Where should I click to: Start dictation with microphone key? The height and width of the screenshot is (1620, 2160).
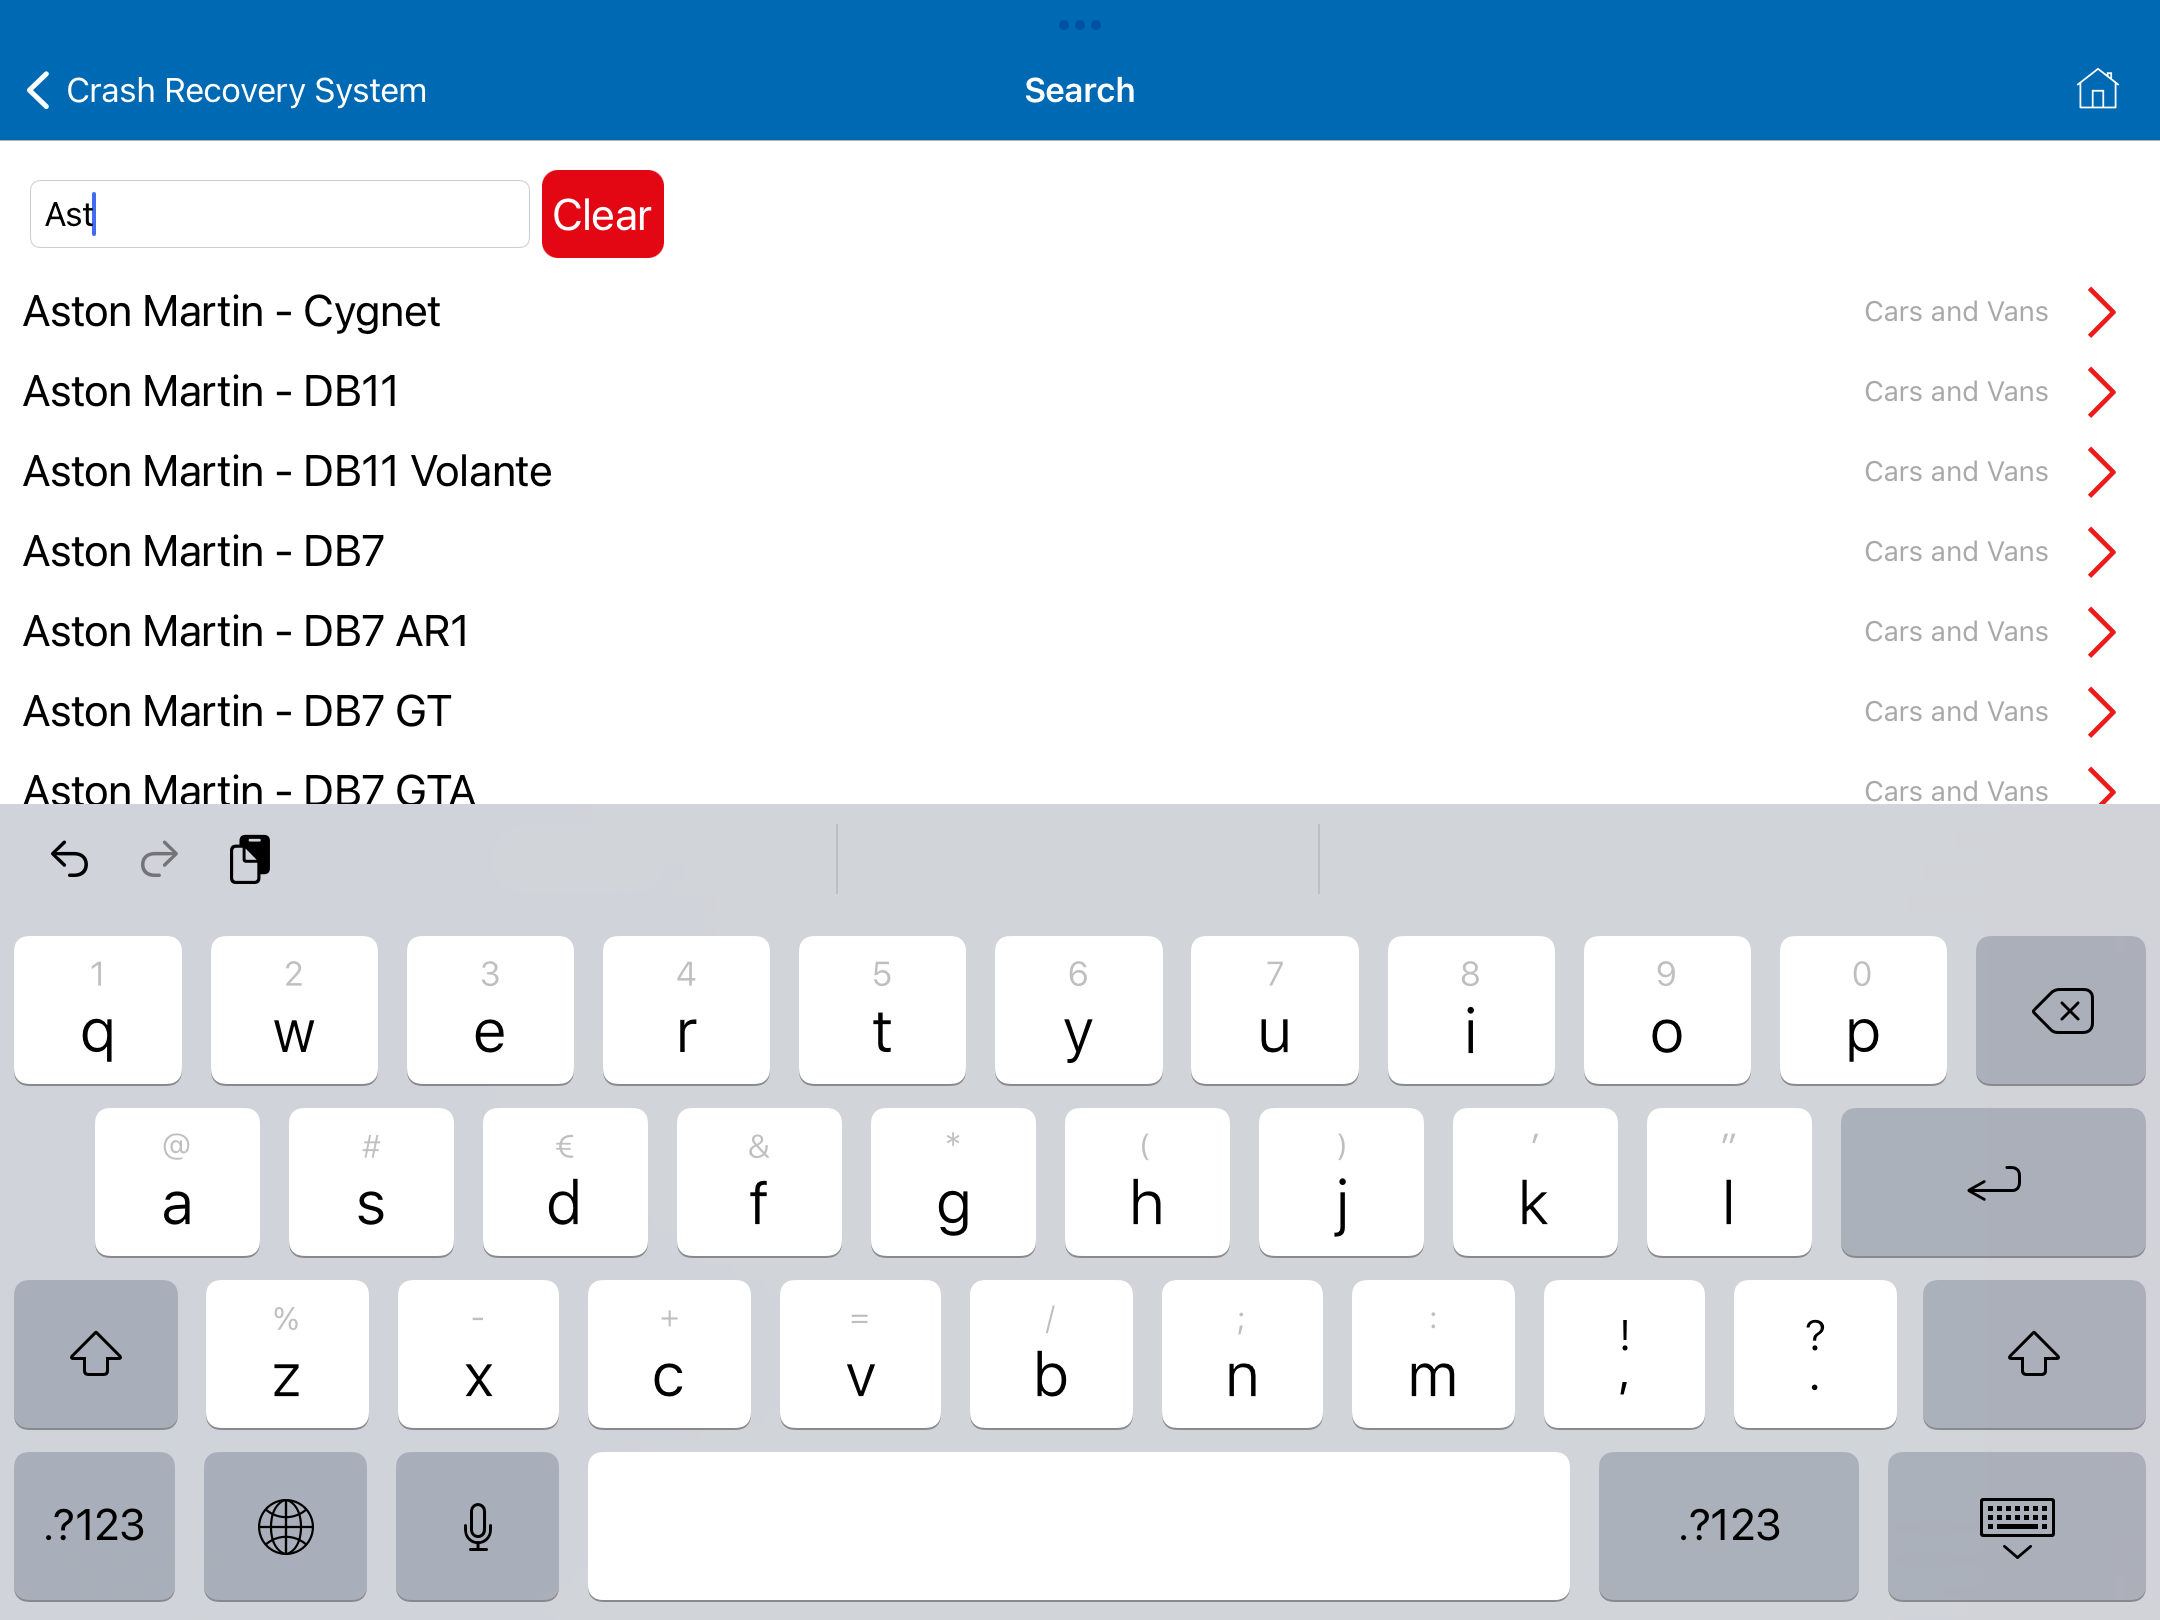tap(477, 1526)
